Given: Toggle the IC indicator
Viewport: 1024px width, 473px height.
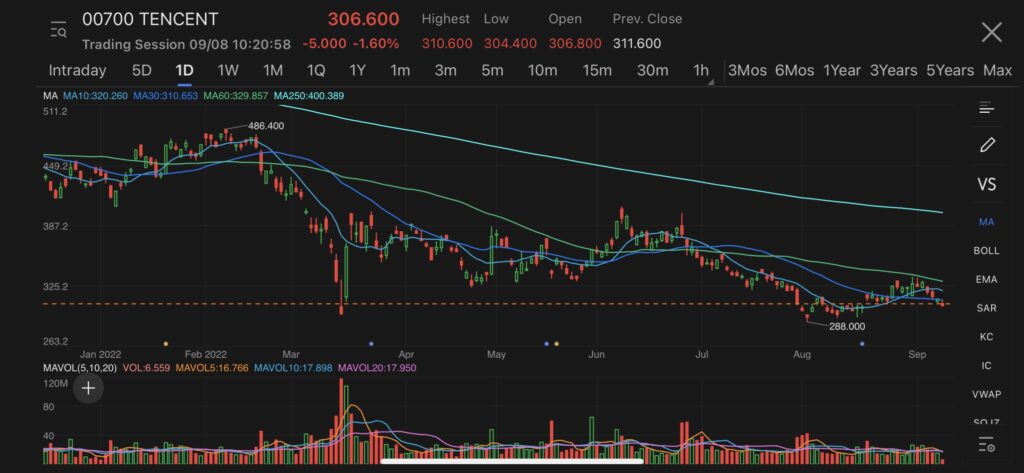Looking at the screenshot, I should click(x=986, y=366).
